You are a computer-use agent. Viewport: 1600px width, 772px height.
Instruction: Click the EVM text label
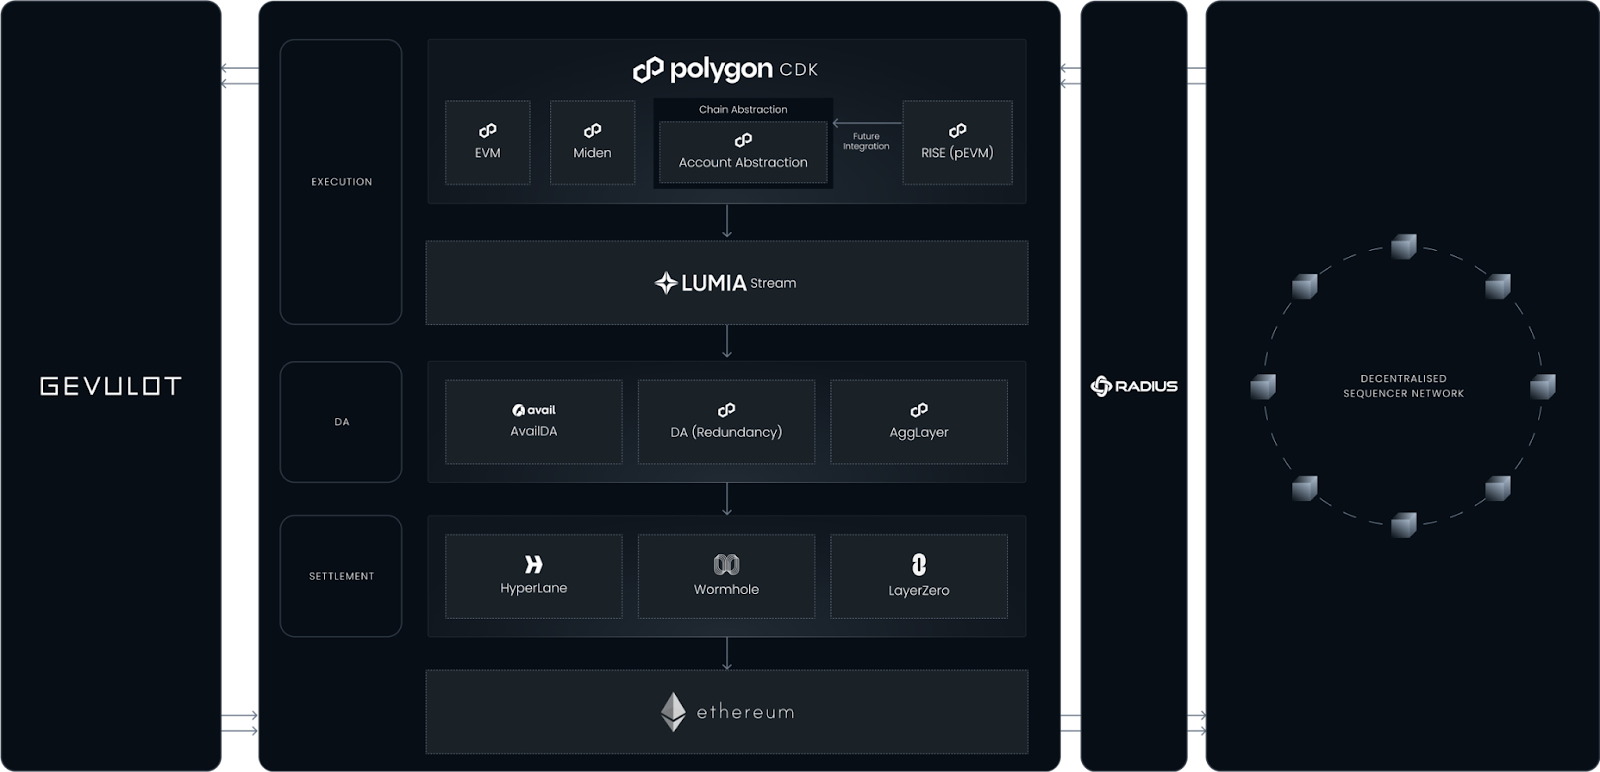(488, 153)
